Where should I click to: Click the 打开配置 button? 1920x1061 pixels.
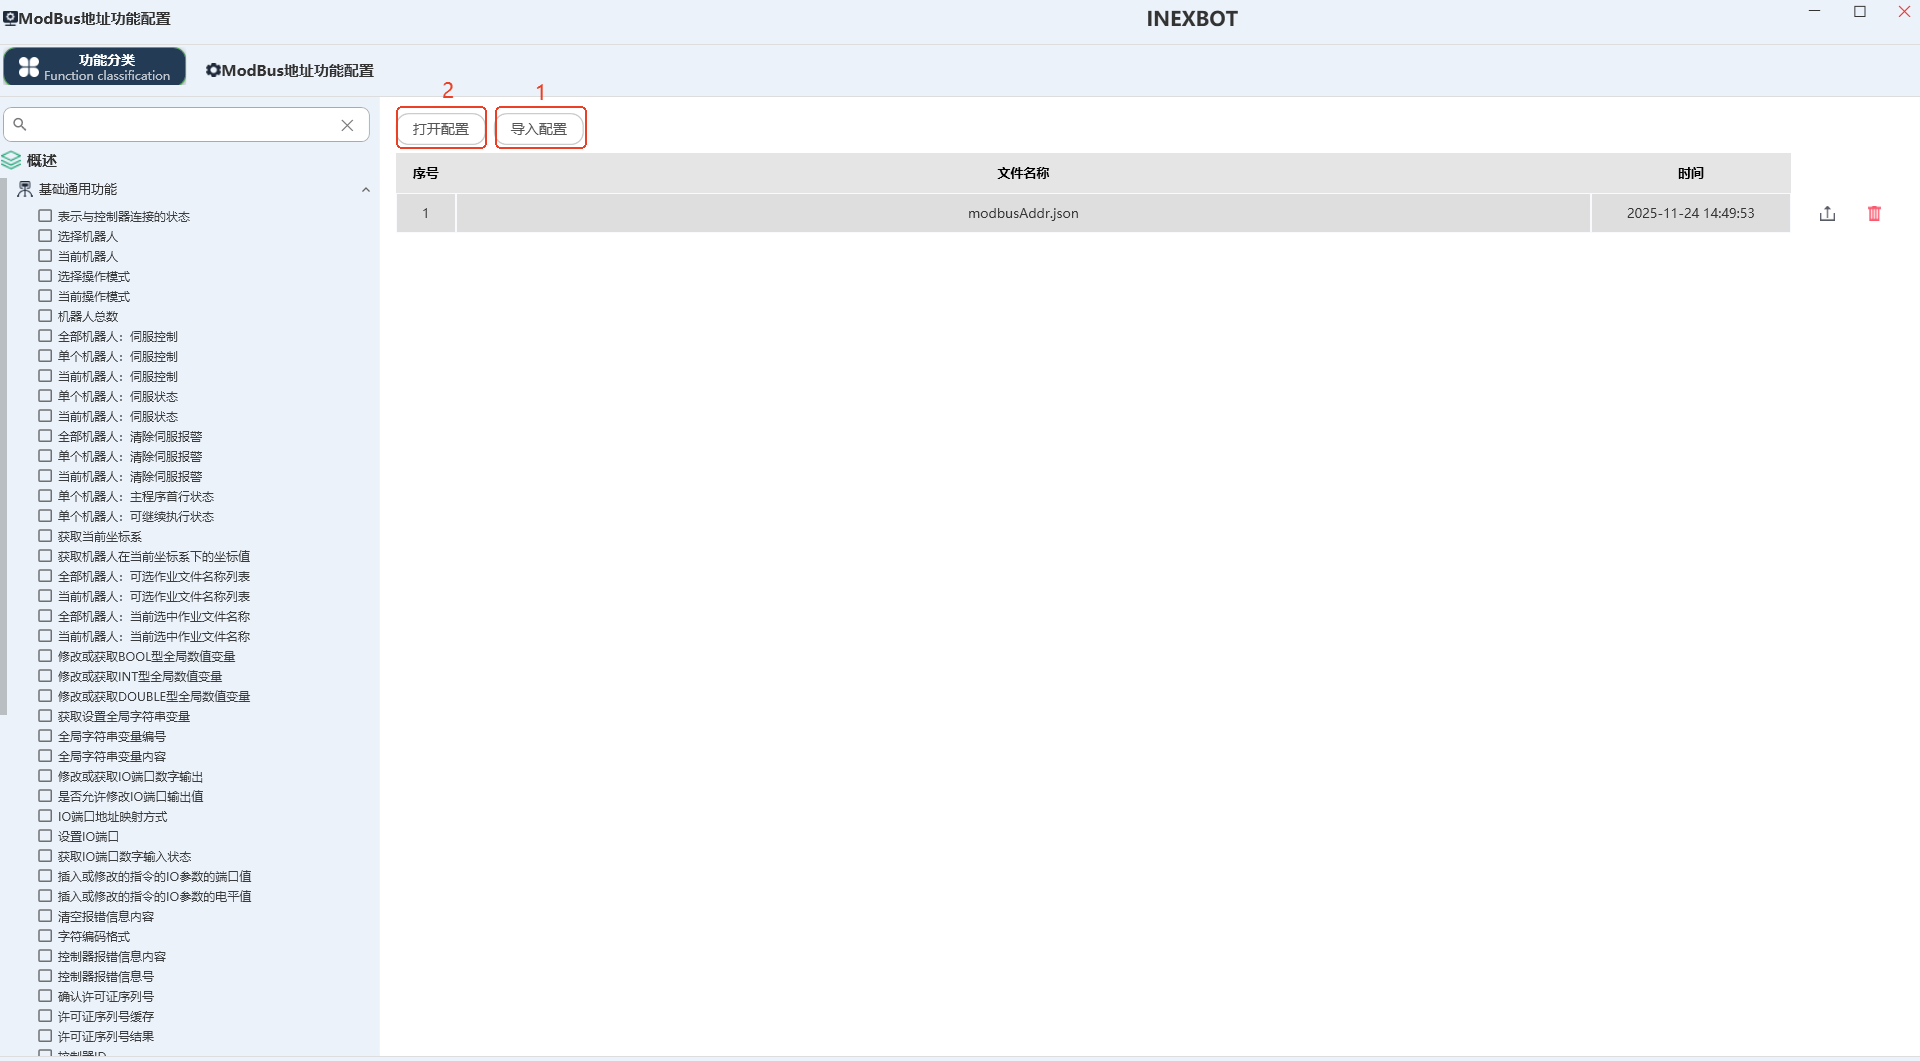click(x=441, y=129)
